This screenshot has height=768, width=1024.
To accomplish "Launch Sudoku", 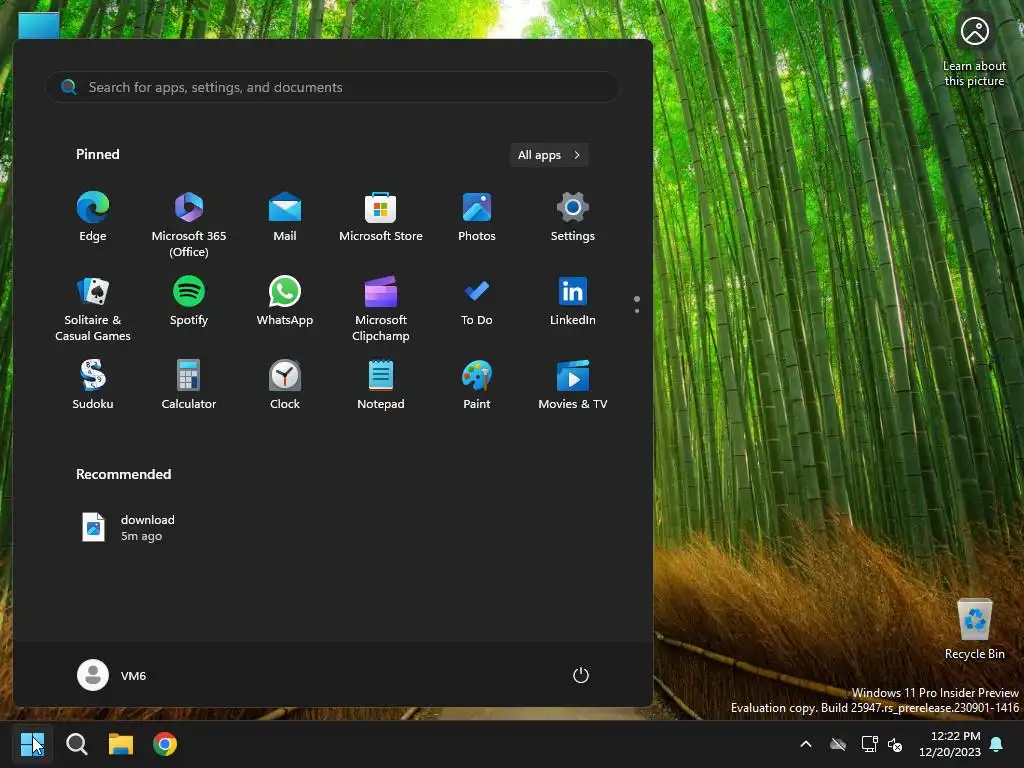I will [x=93, y=385].
